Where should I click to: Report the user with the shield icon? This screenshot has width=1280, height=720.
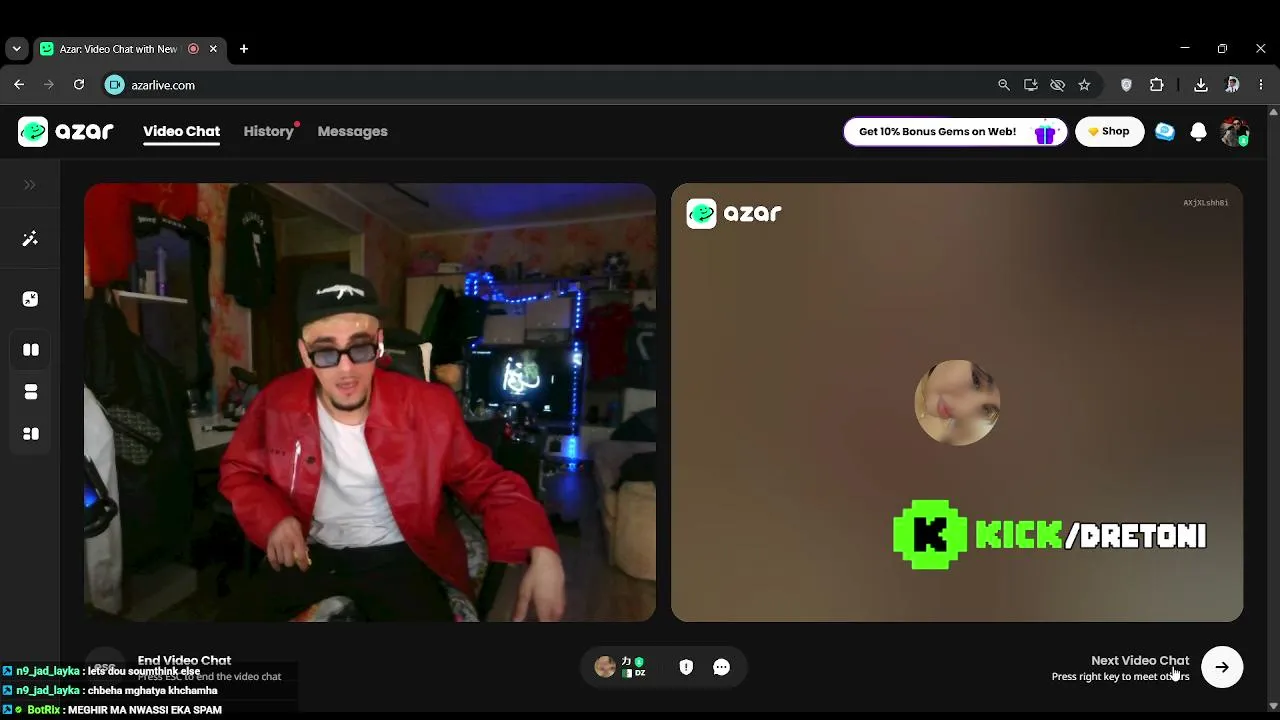(x=686, y=667)
